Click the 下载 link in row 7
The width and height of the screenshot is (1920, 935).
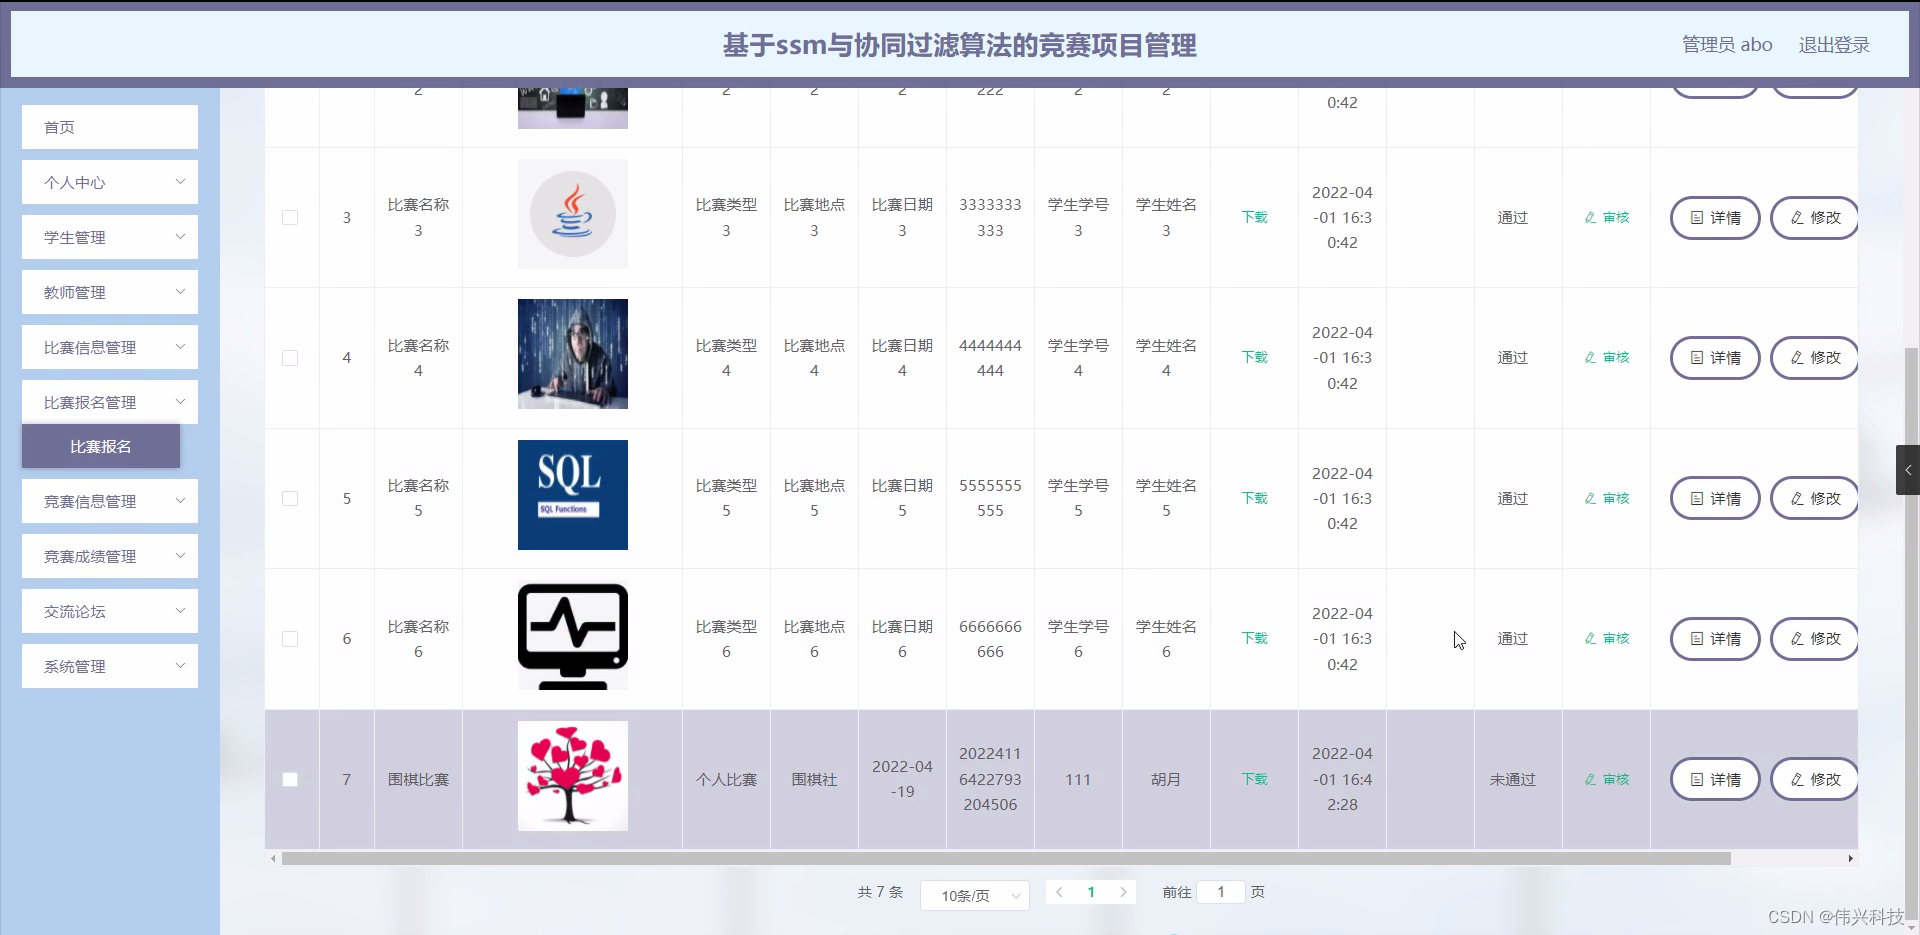(1253, 780)
